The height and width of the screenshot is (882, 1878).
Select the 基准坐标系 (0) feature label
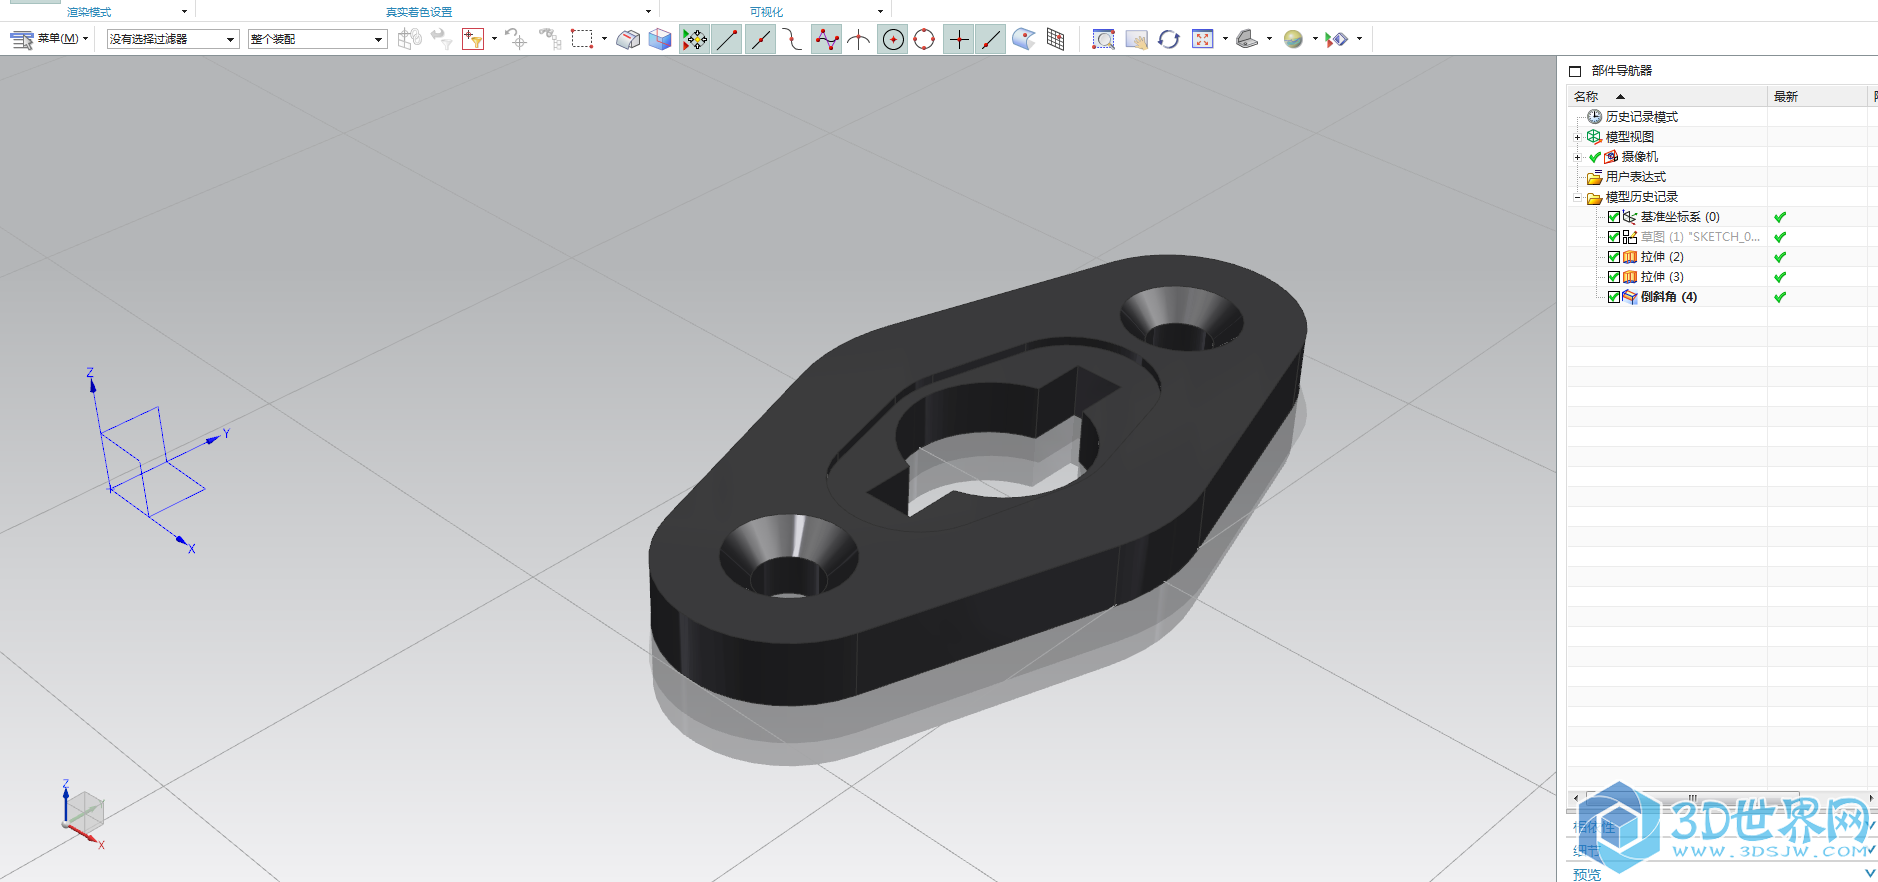click(1680, 217)
